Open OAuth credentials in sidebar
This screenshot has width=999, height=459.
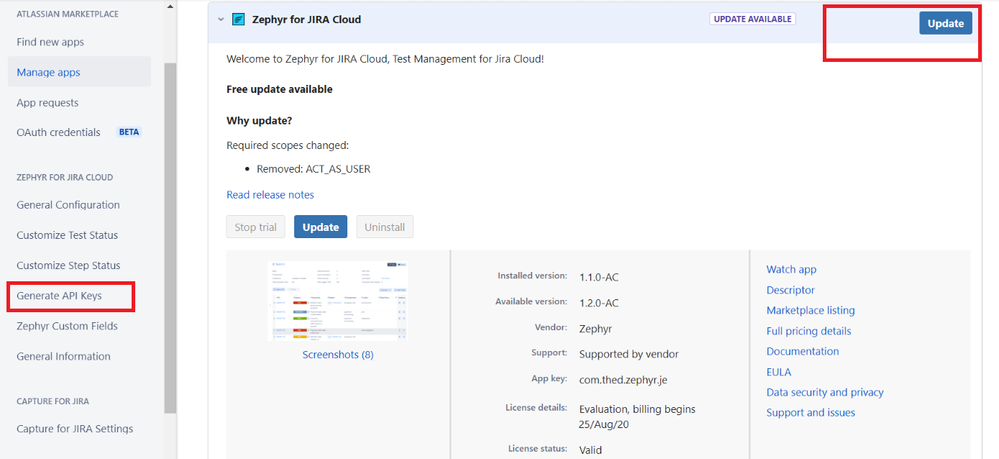[59, 133]
